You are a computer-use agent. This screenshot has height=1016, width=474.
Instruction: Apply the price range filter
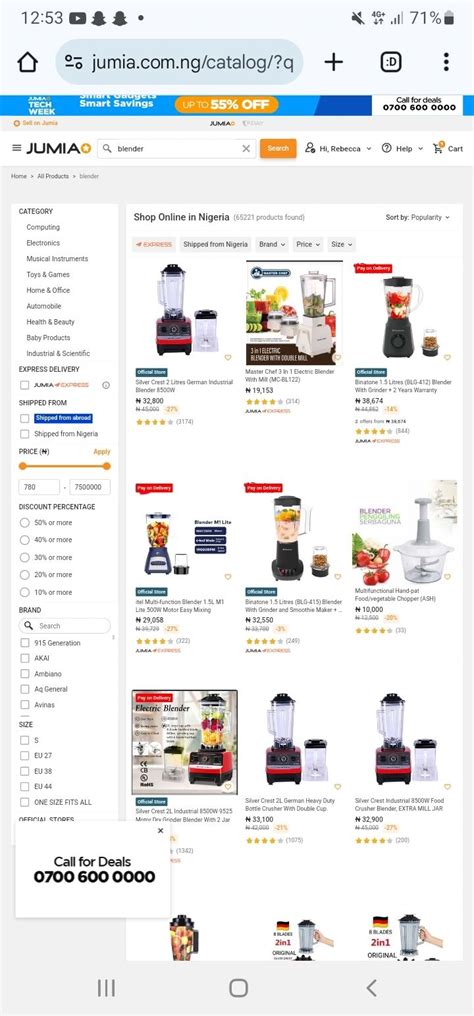102,452
